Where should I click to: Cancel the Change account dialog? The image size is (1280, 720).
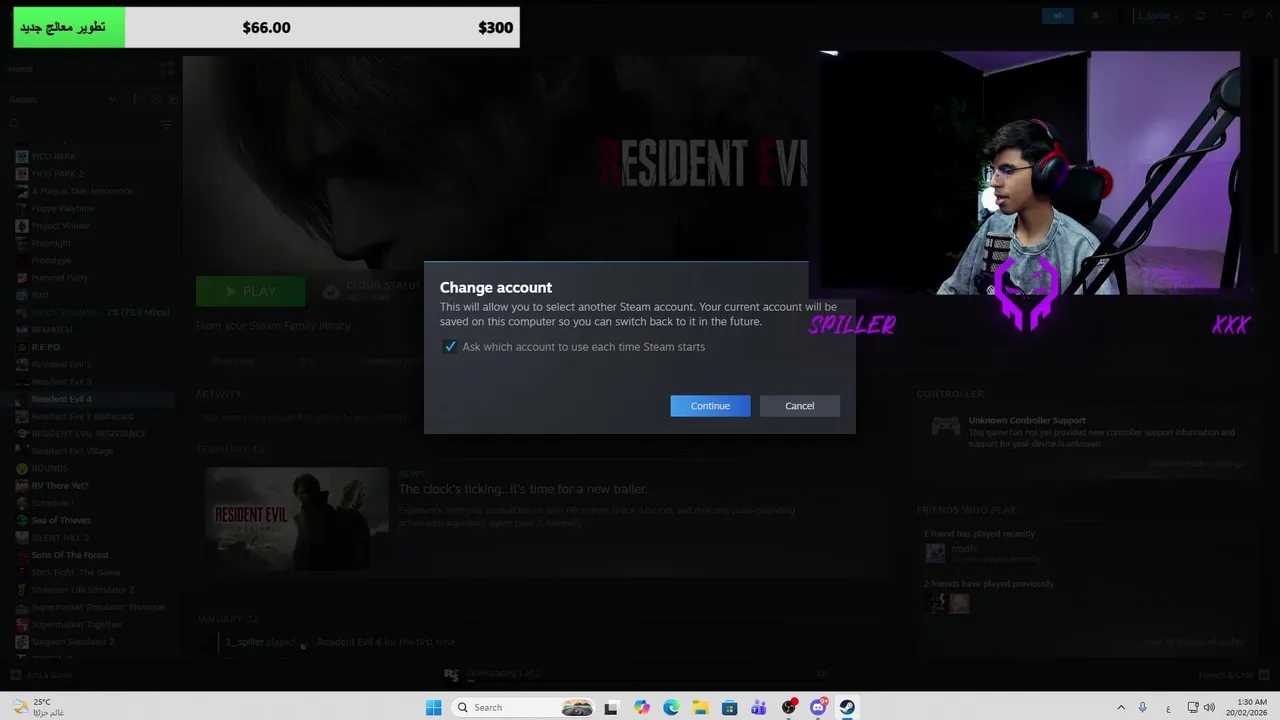799,406
